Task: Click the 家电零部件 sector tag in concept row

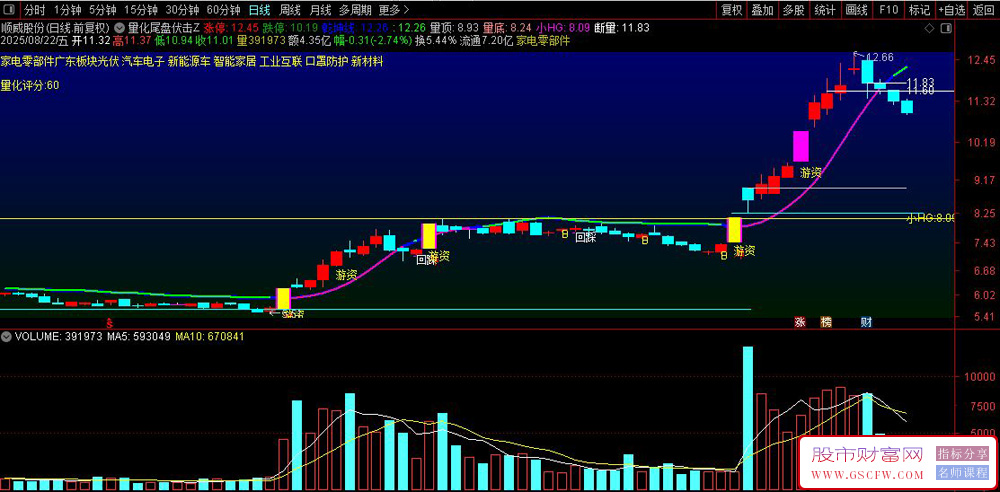Action: pos(27,62)
